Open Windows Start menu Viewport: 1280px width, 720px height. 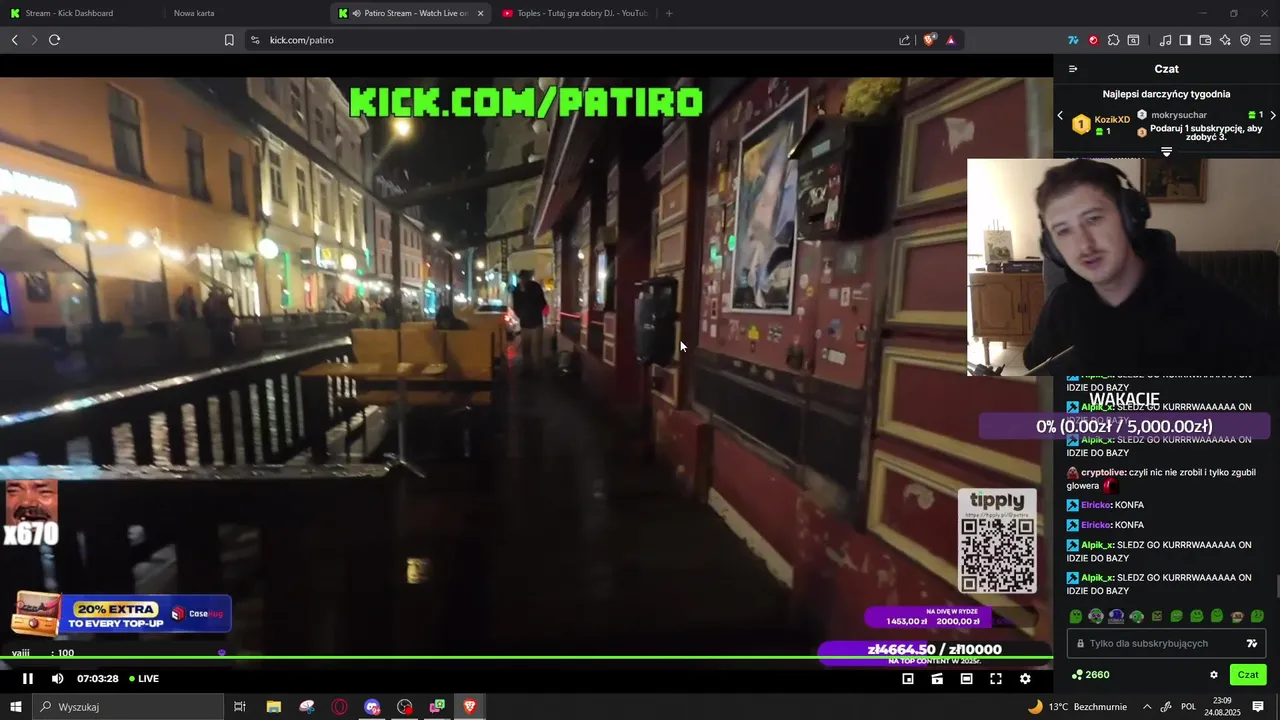click(x=16, y=707)
